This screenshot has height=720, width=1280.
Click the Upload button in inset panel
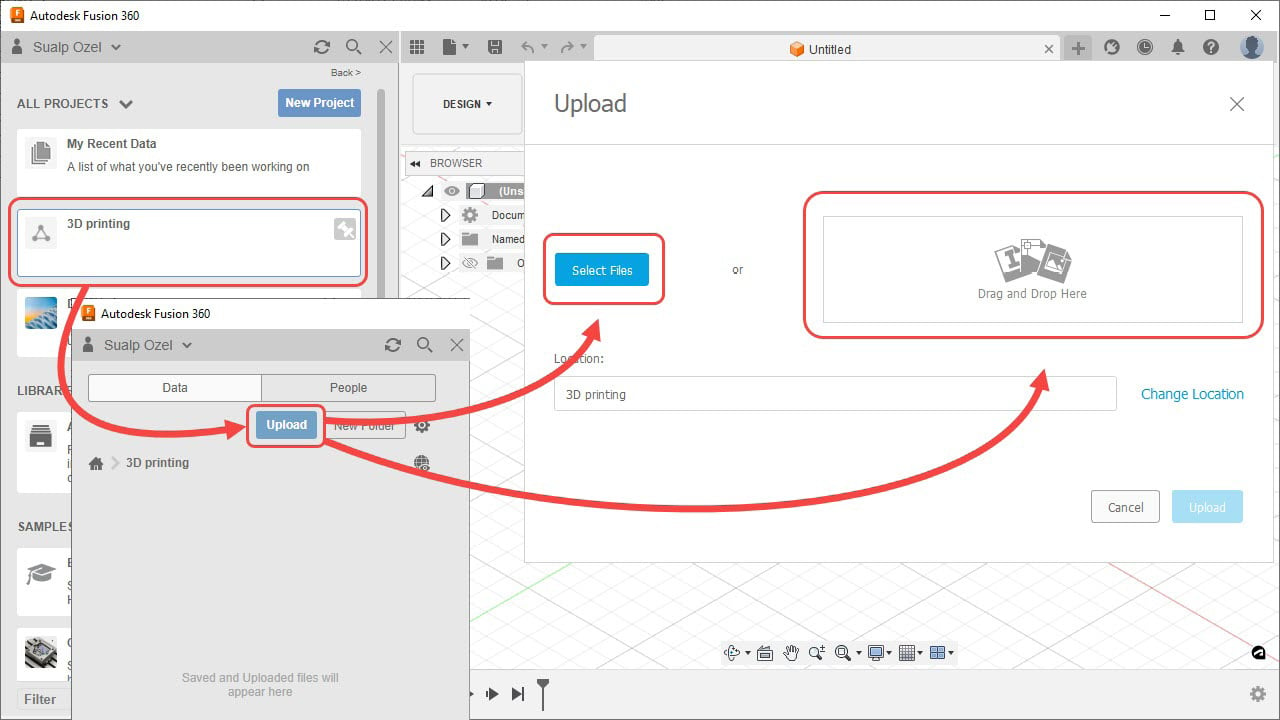(286, 425)
